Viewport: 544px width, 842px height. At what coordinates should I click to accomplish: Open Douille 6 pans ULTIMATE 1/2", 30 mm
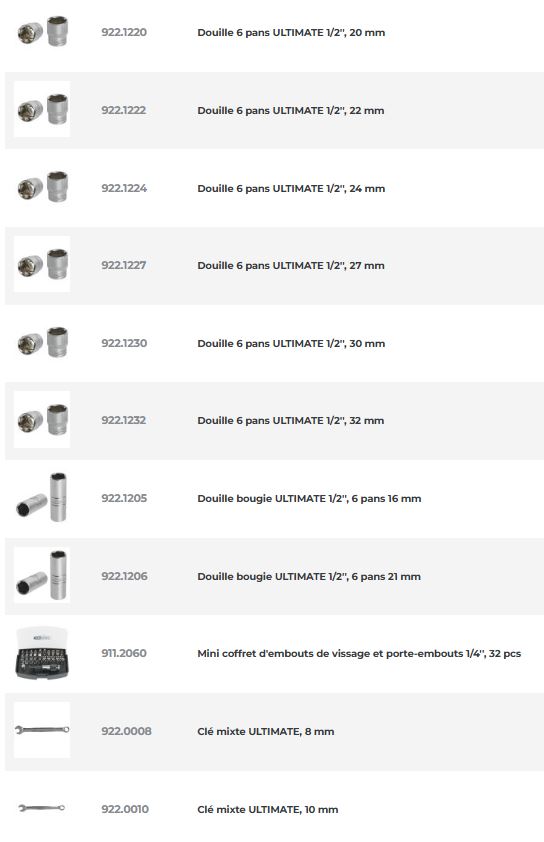[x=291, y=344]
